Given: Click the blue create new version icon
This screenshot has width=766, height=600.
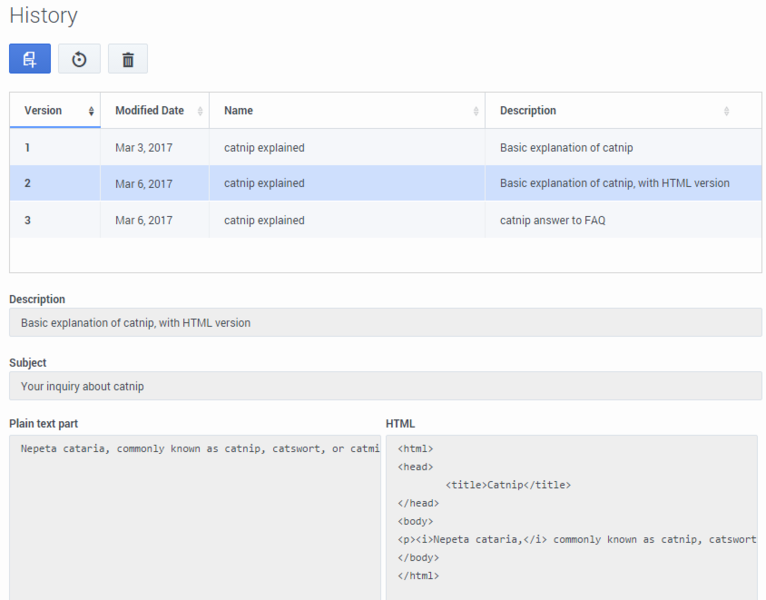Looking at the screenshot, I should click(x=30, y=59).
